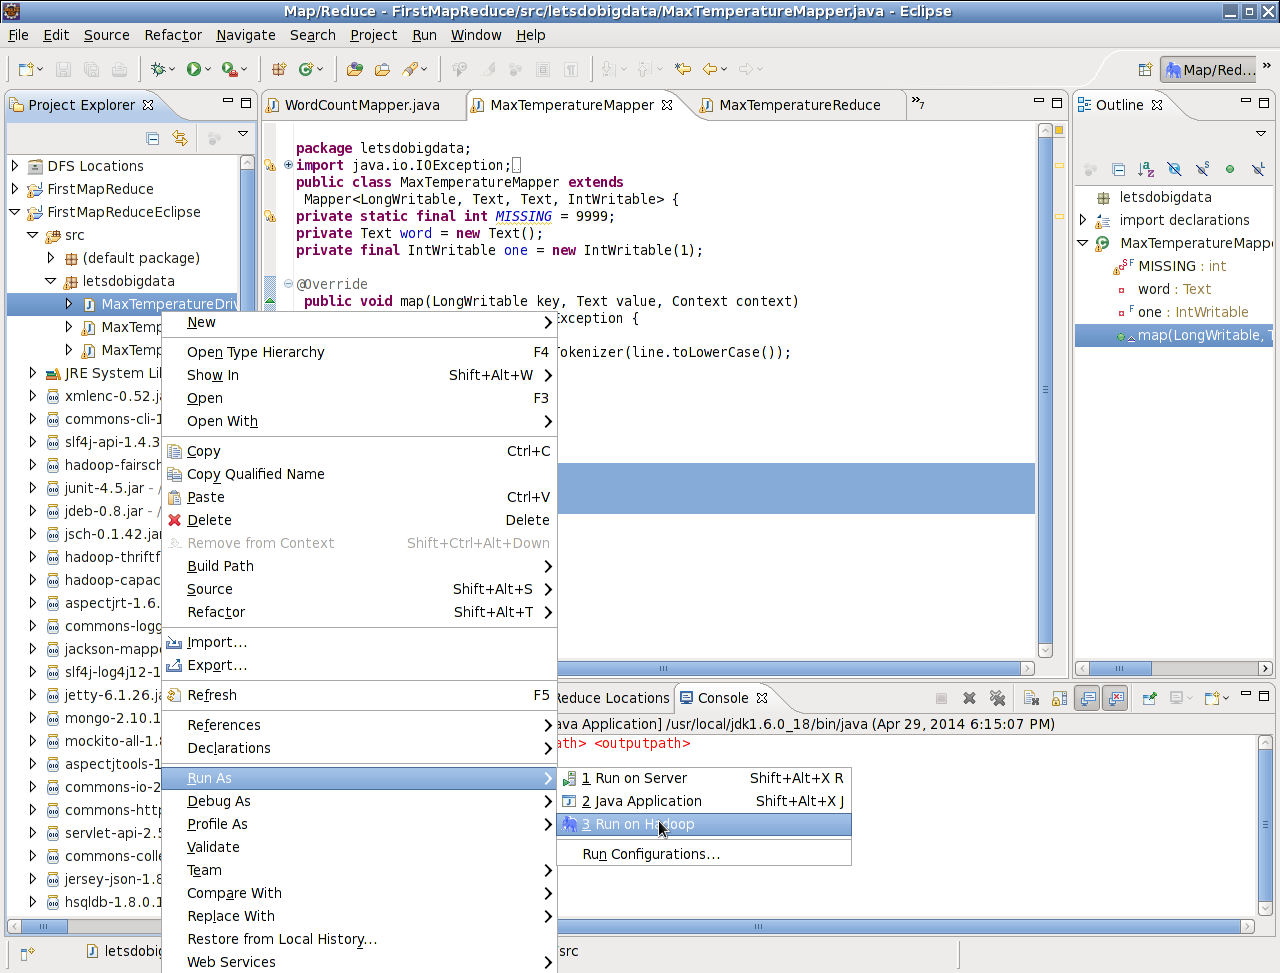Pin the Console view
This screenshot has height=973, width=1280.
[x=1150, y=698]
